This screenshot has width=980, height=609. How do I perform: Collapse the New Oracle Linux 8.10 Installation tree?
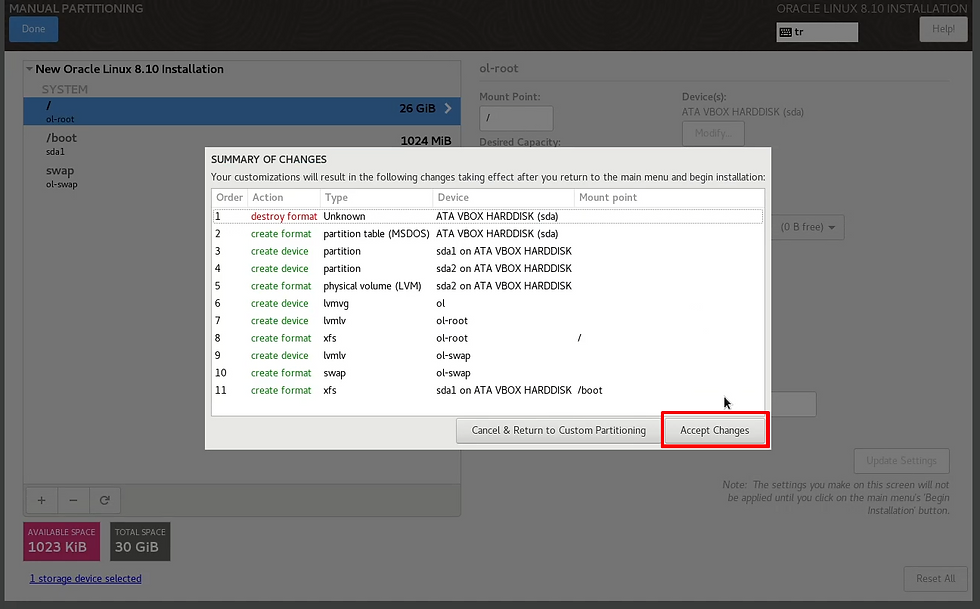(29, 69)
